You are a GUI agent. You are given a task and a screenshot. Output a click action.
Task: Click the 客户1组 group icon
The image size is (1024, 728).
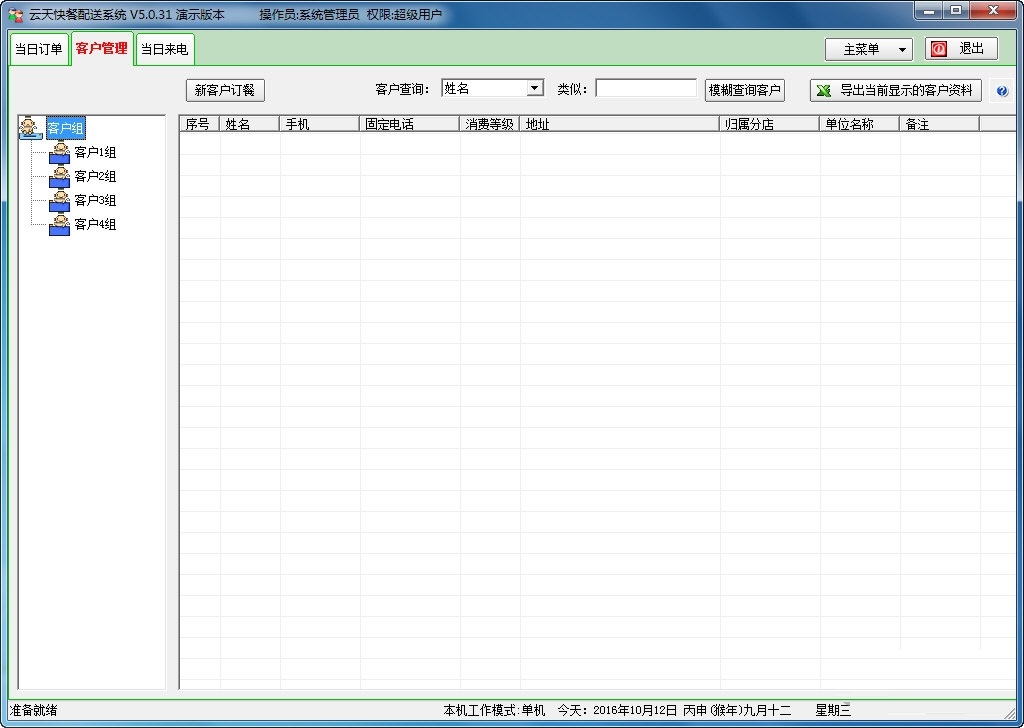click(x=59, y=153)
